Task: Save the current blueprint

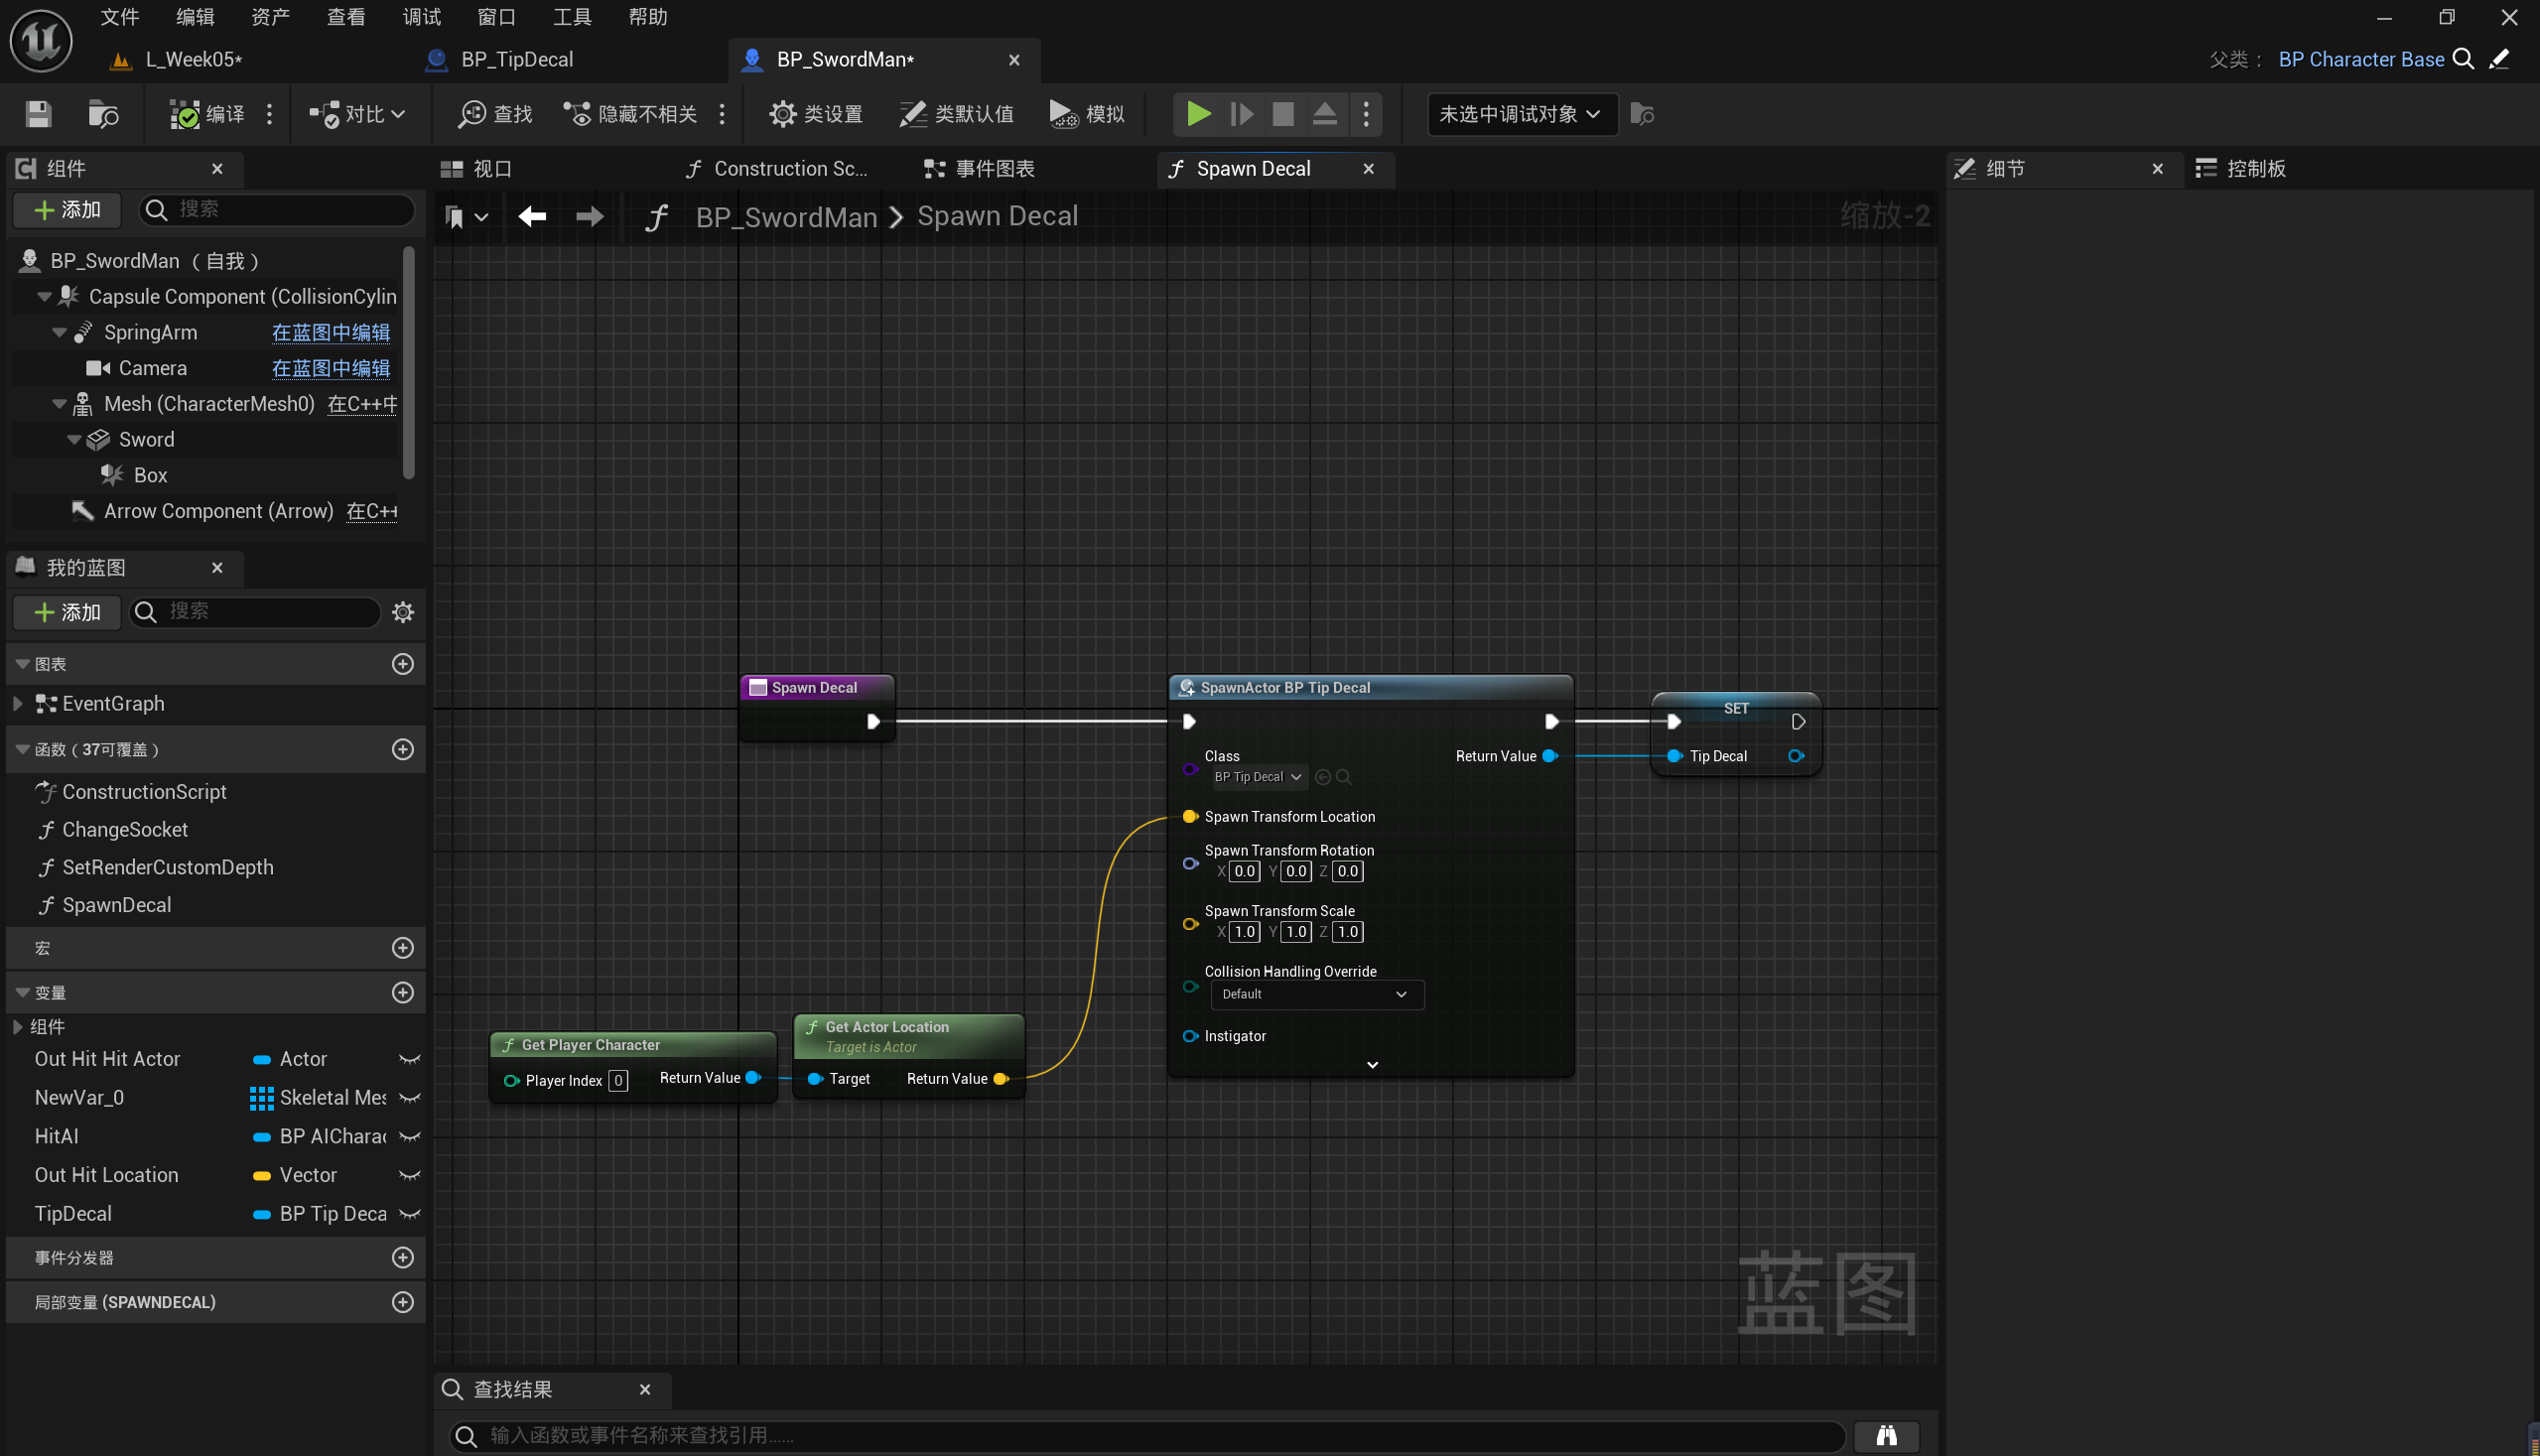Action: tap(38, 114)
